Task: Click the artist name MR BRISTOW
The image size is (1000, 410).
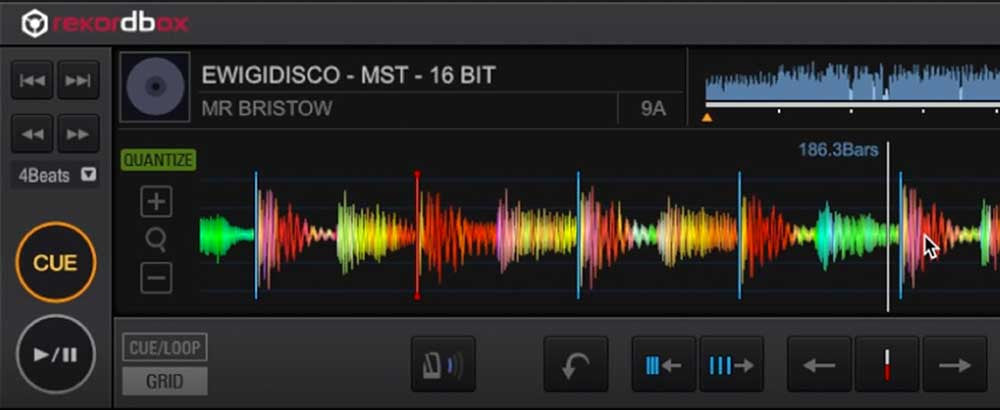Action: tap(267, 108)
